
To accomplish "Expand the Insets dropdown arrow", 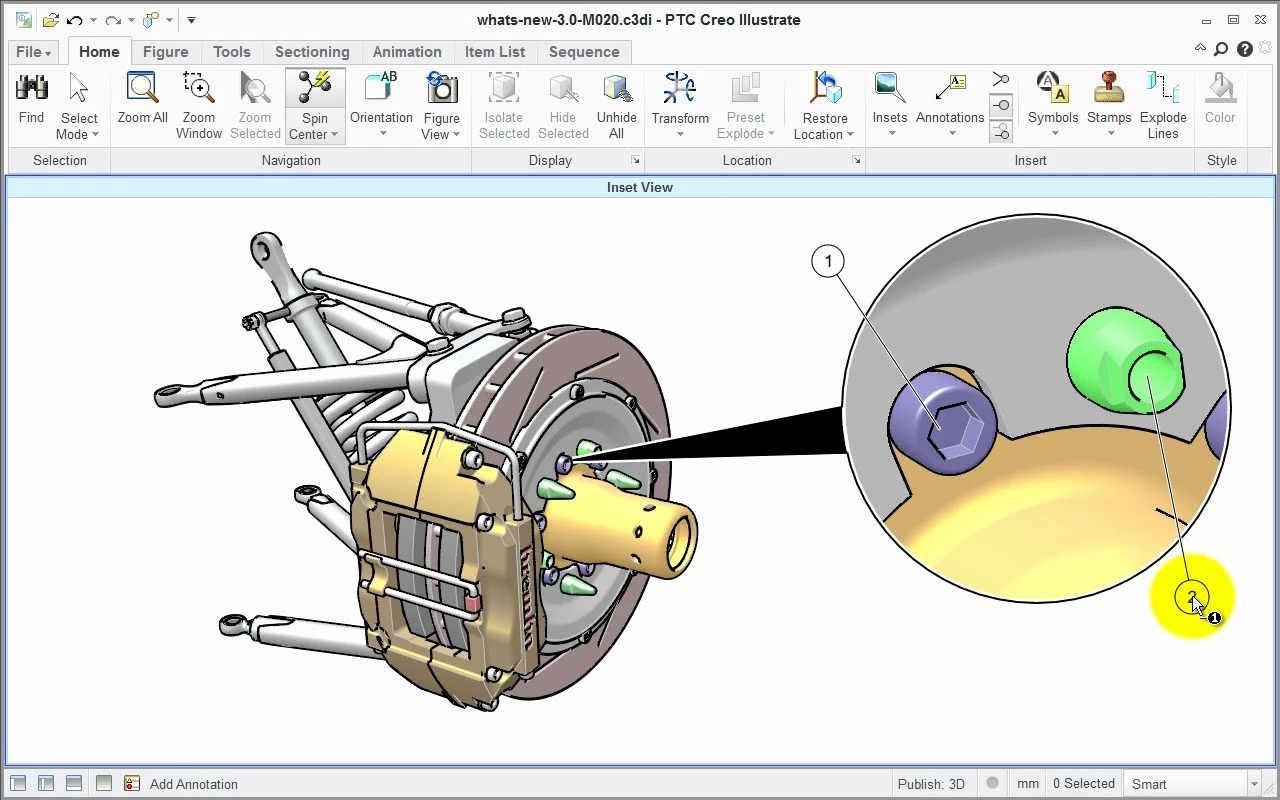I will pyautogui.click(x=890, y=134).
